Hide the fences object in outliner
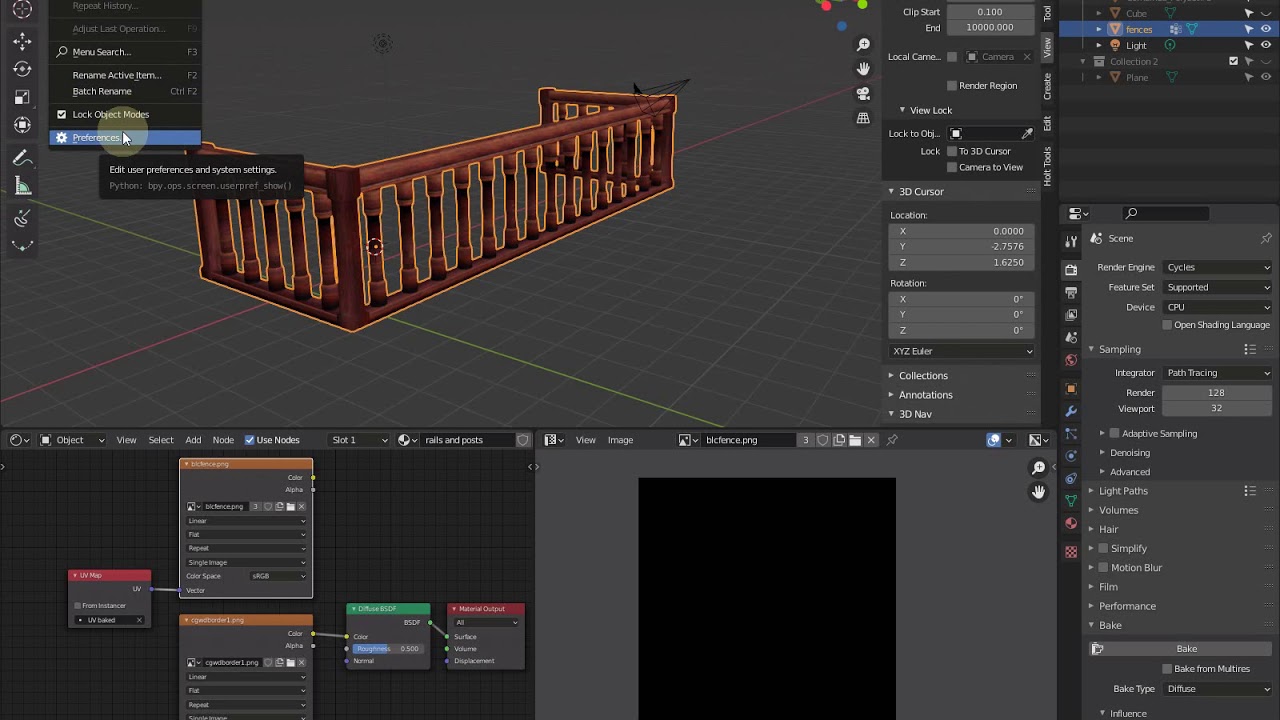The image size is (1280, 720). tap(1266, 29)
